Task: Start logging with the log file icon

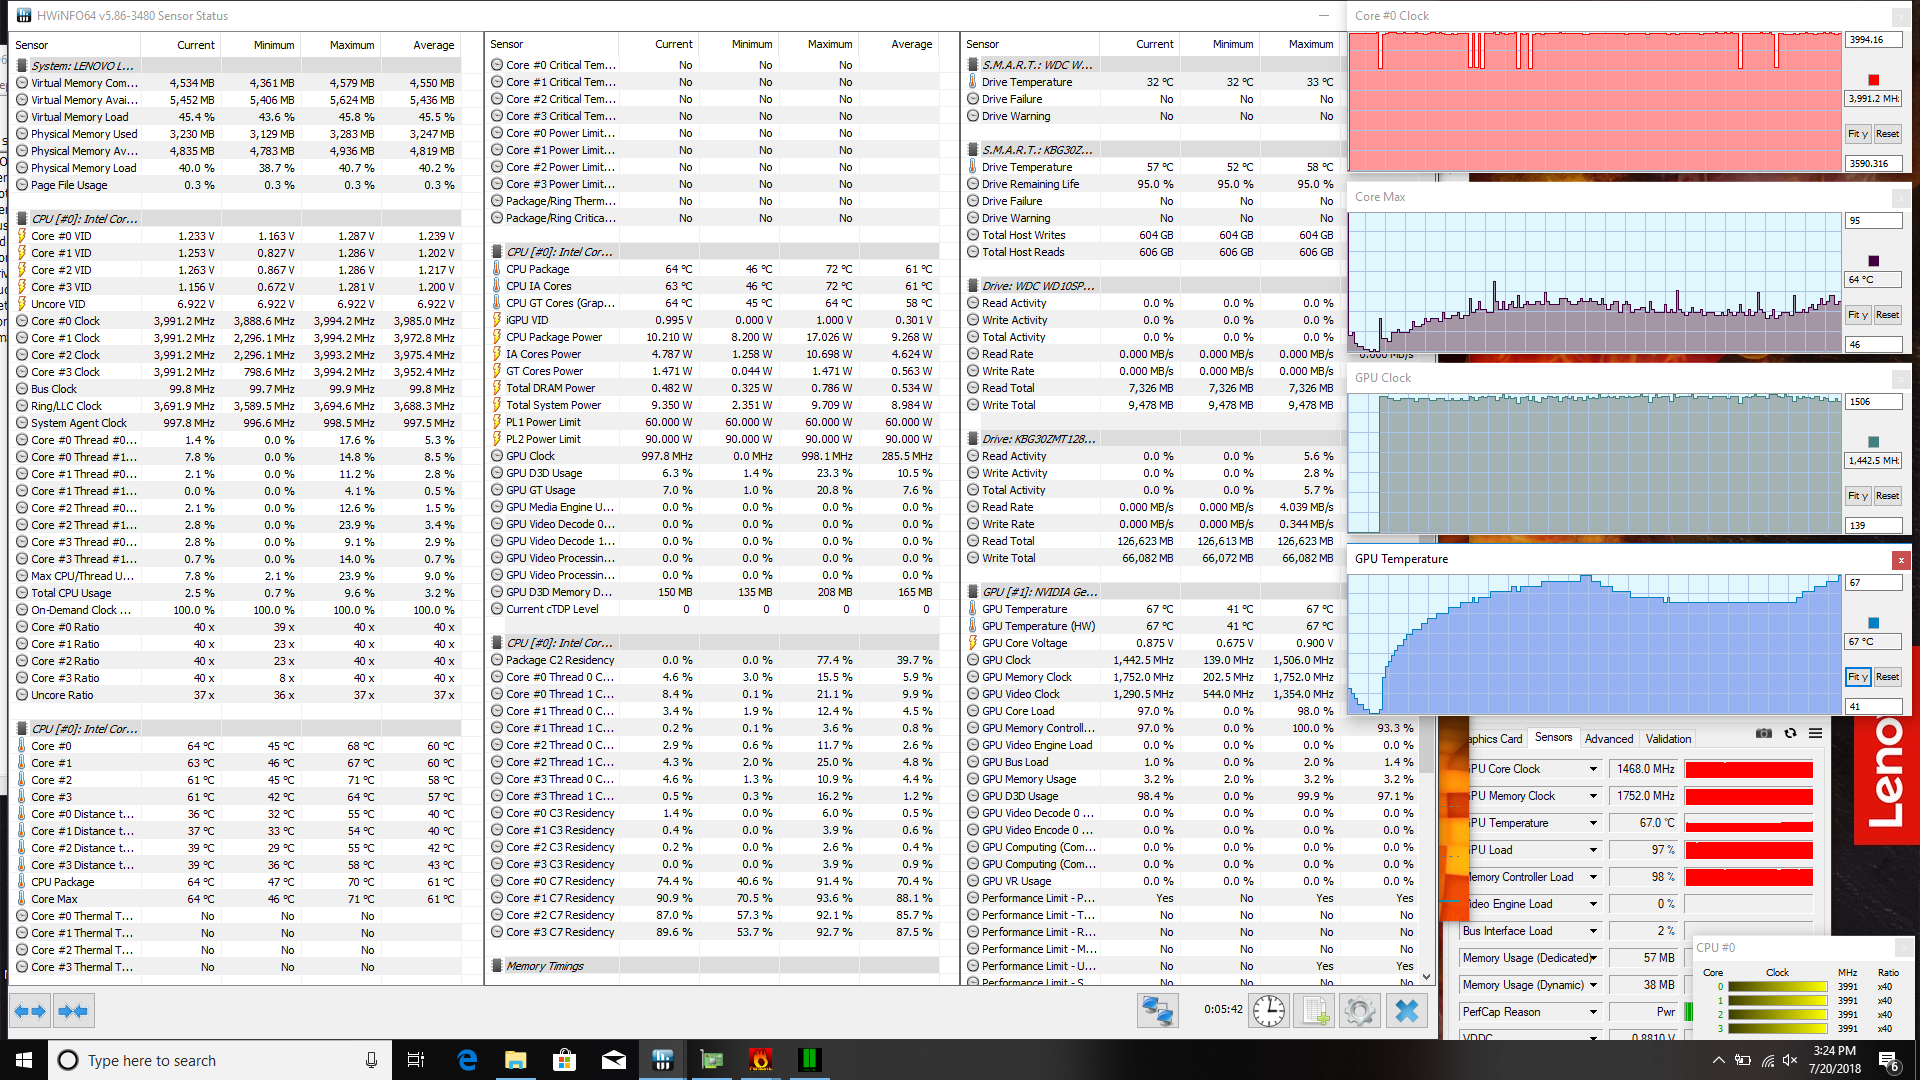Action: [x=1314, y=1011]
